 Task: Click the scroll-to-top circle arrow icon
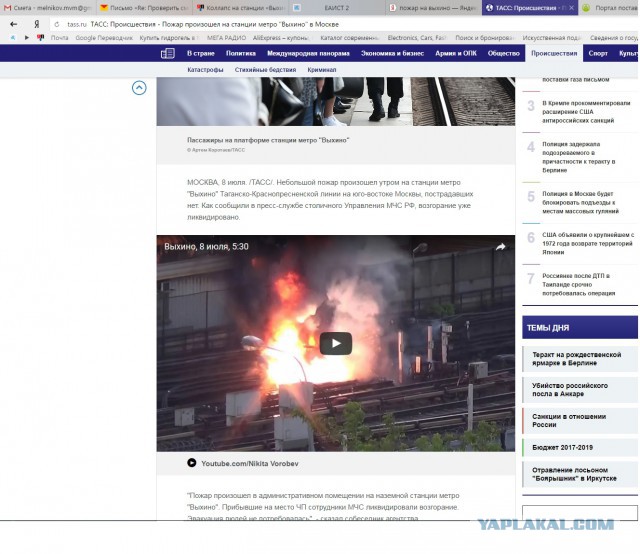139,88
